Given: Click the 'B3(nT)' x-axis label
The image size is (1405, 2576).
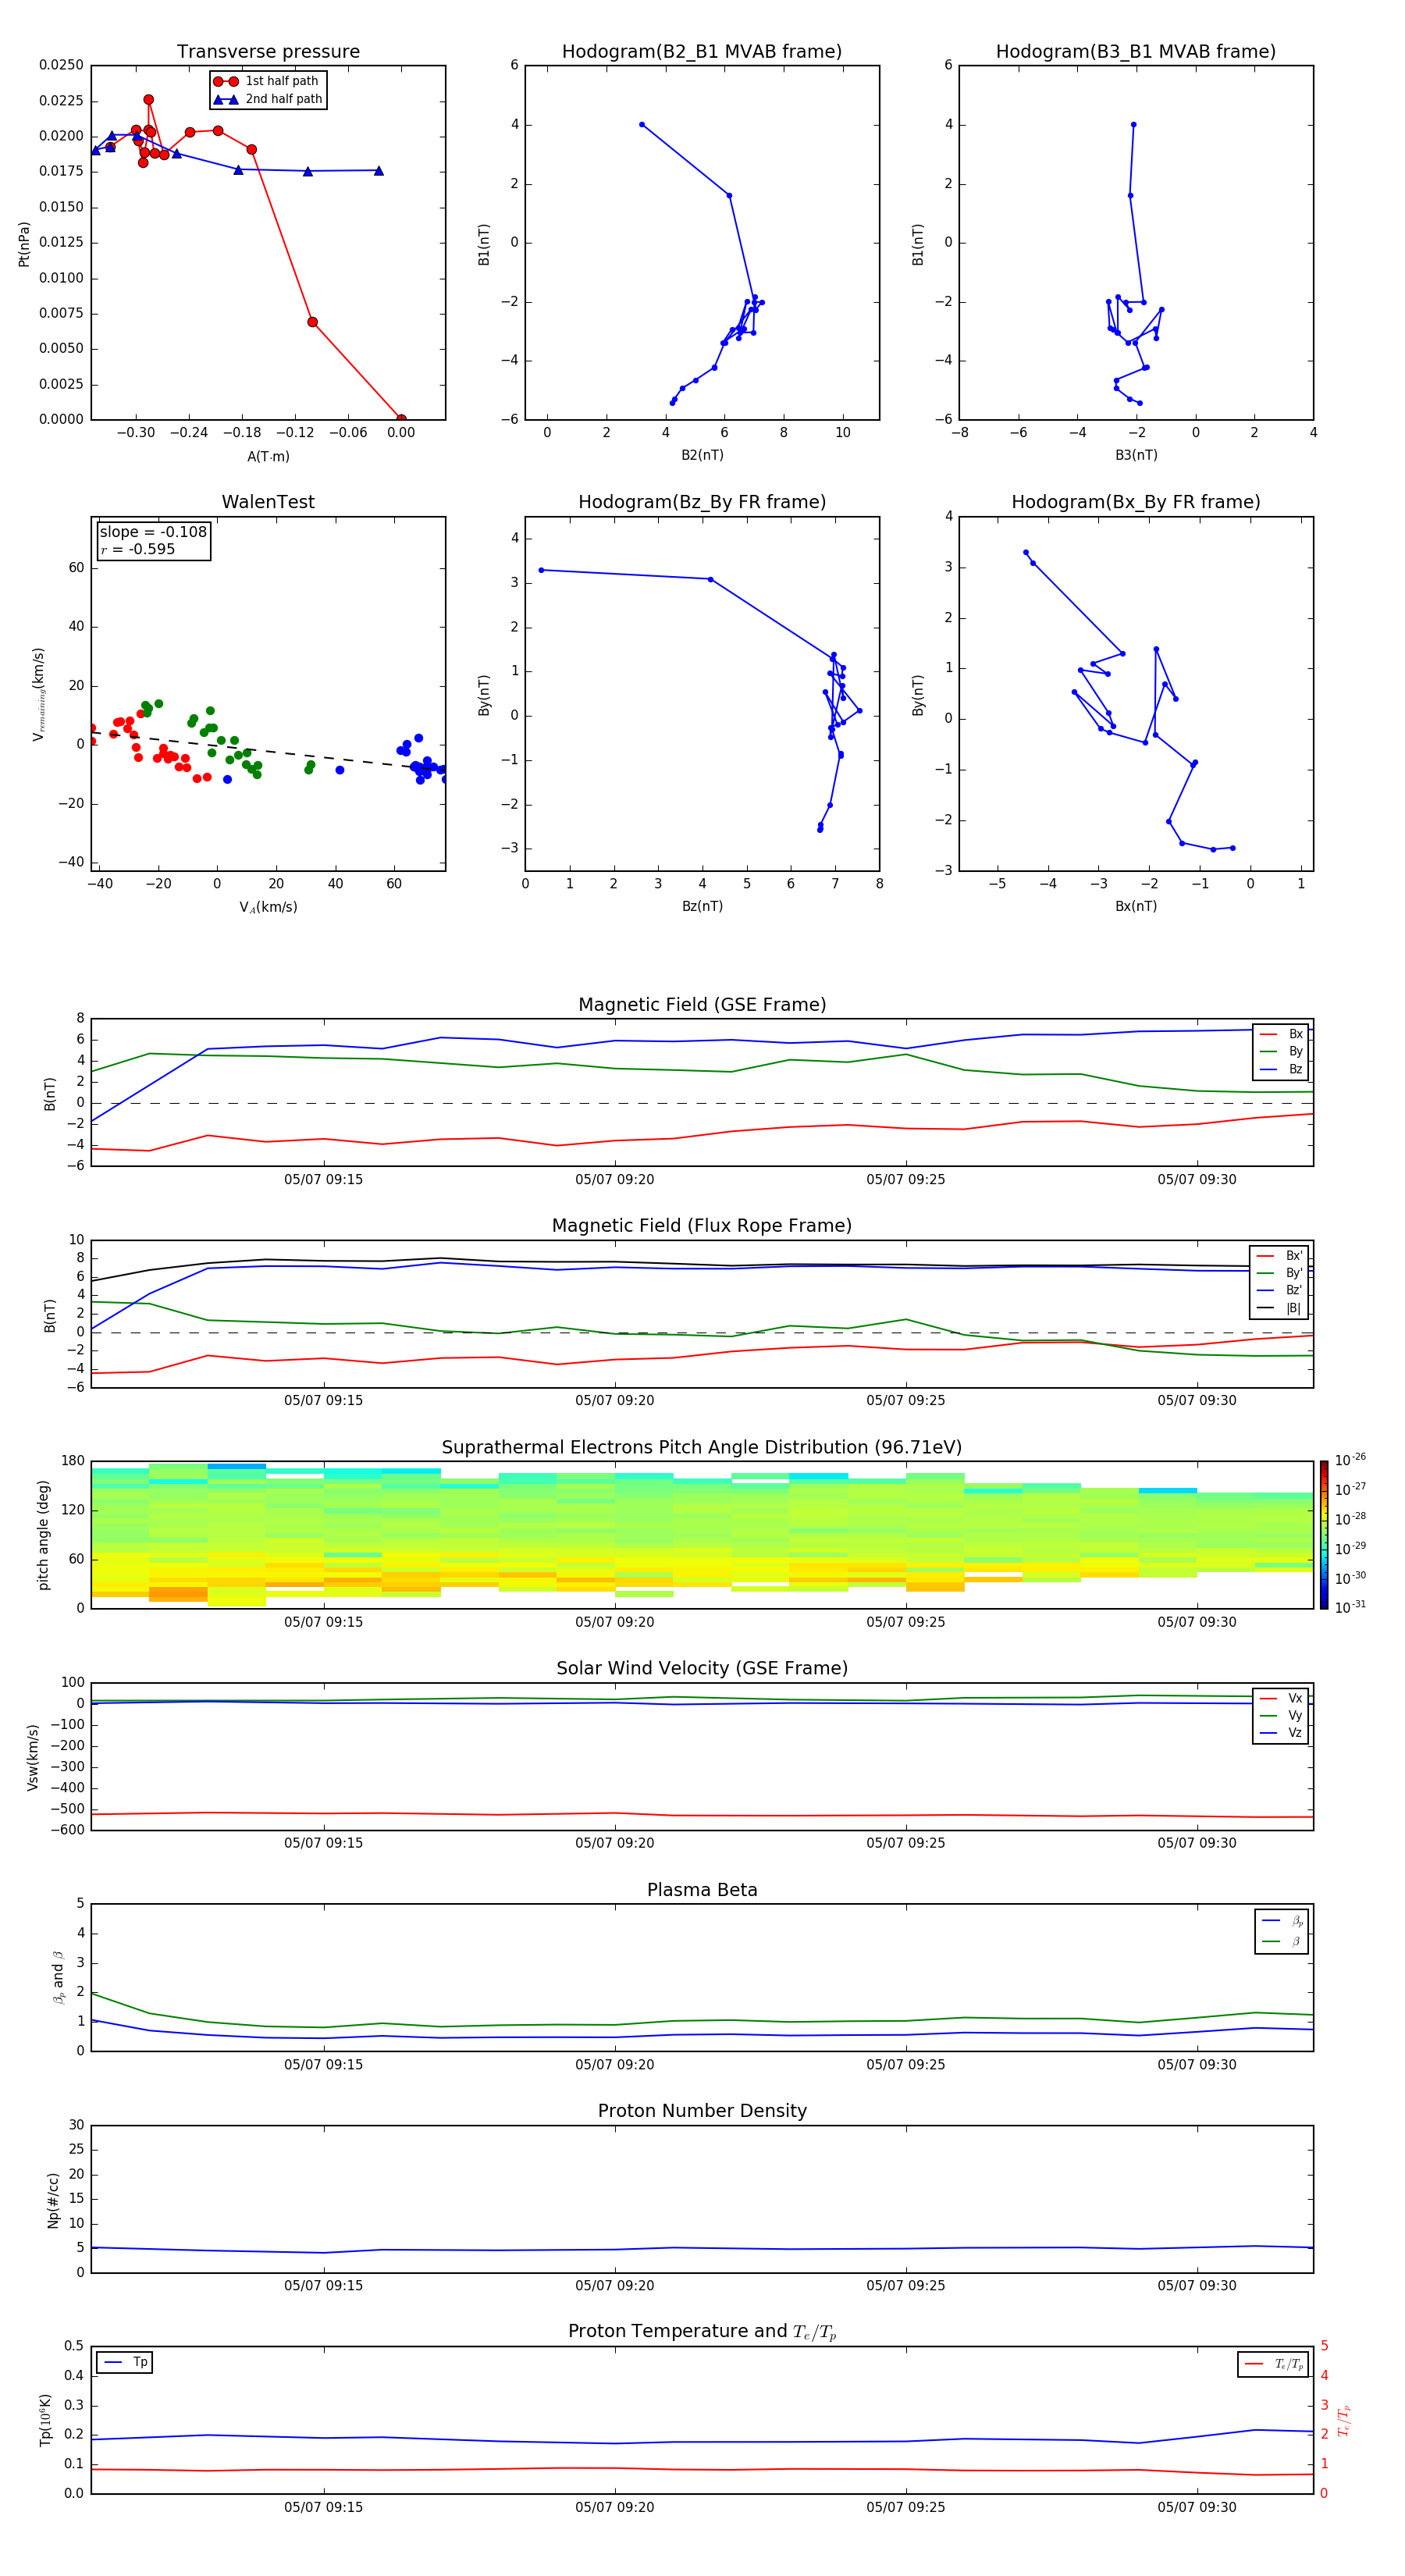Looking at the screenshot, I should click(x=1136, y=455).
